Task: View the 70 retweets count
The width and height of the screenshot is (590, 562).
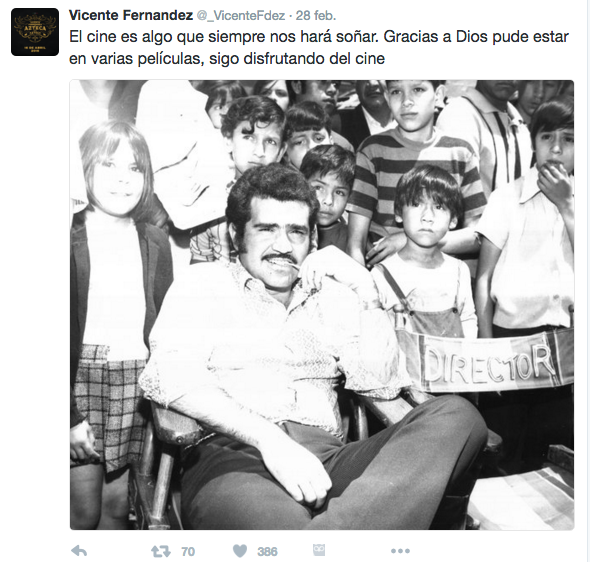Action: point(188,551)
